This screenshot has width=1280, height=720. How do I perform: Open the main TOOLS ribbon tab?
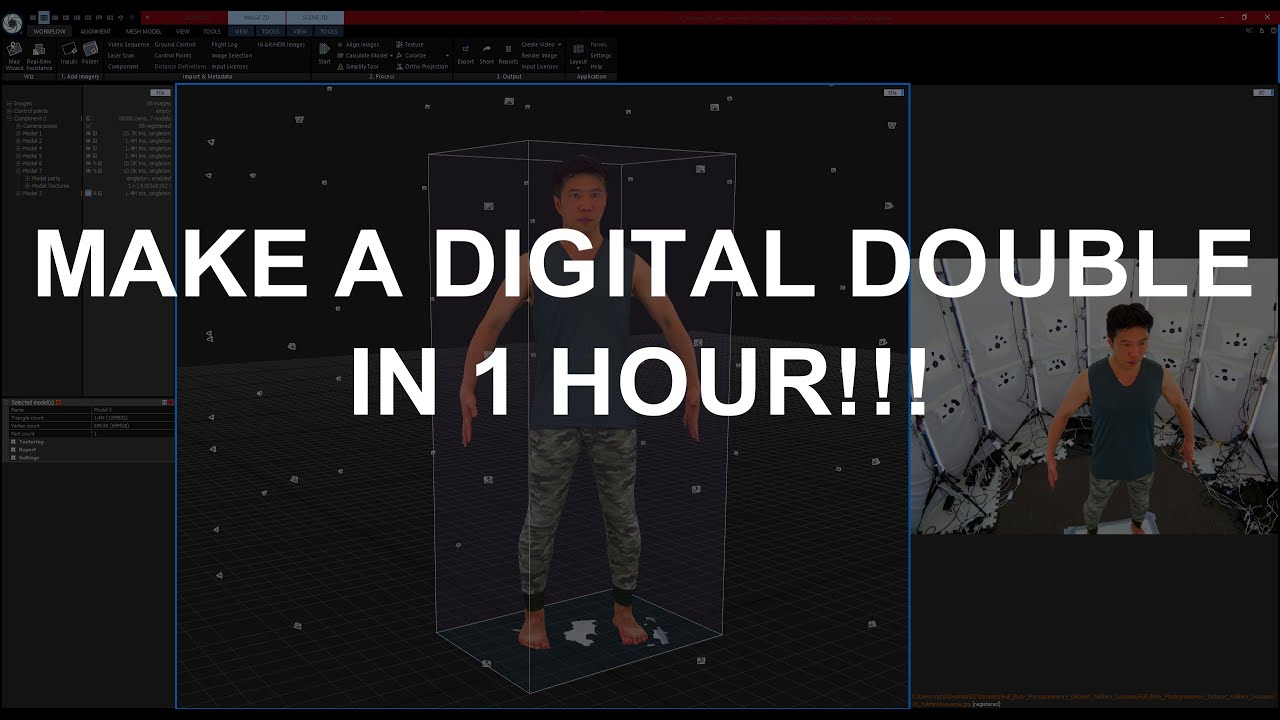212,31
